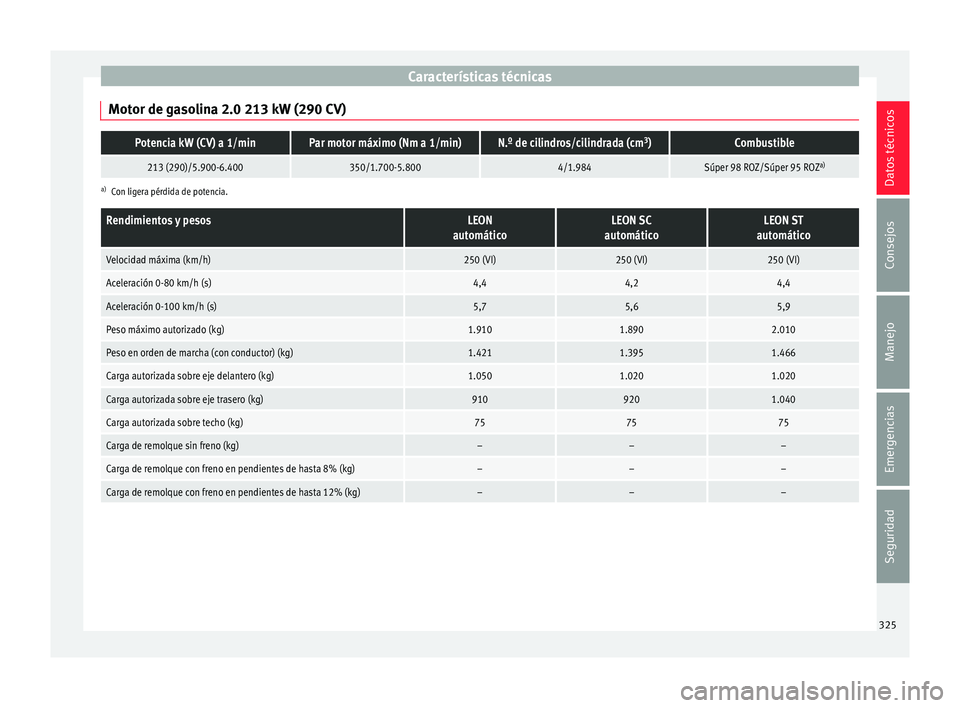Click the Par motor máximo column header
This screenshot has width=960, height=708.
click(385, 143)
